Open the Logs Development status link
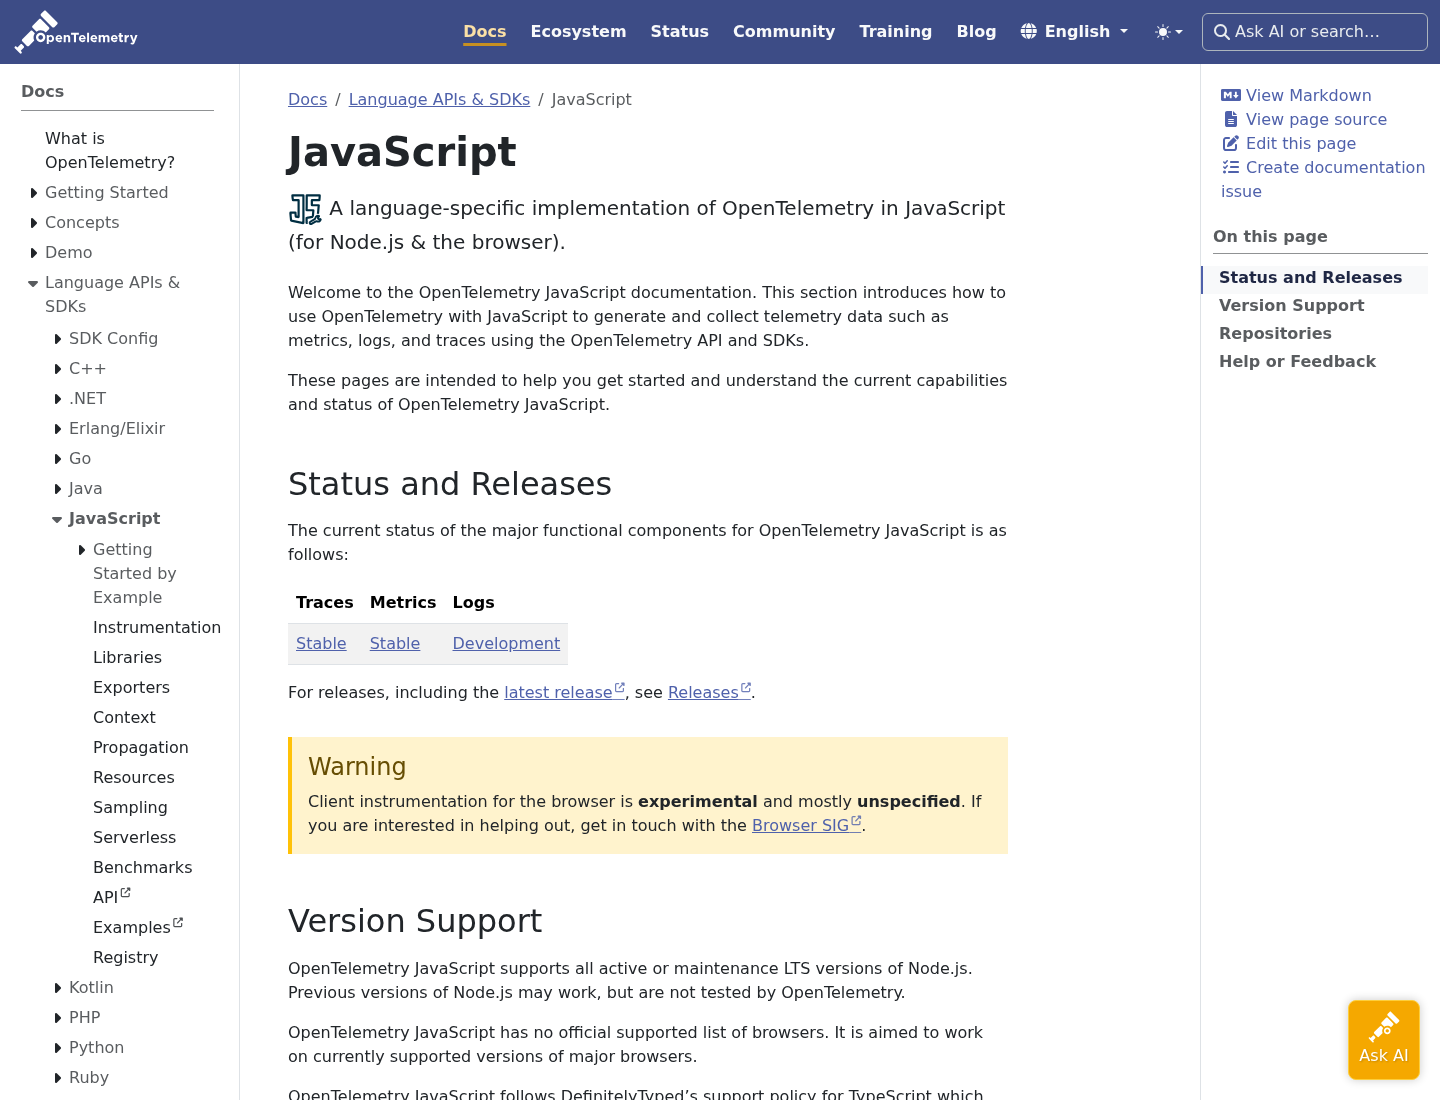The image size is (1440, 1100). [x=506, y=643]
